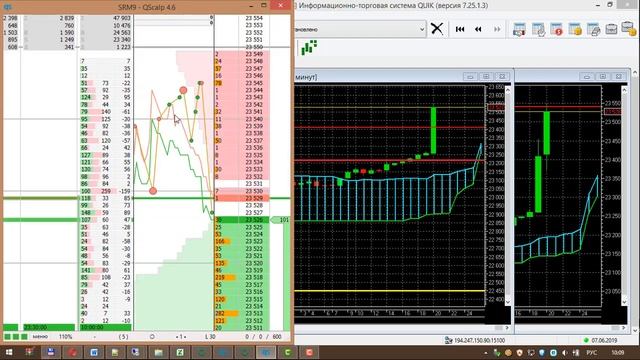
Task: Maximize the right-hand chart child window
Action: 602,76
